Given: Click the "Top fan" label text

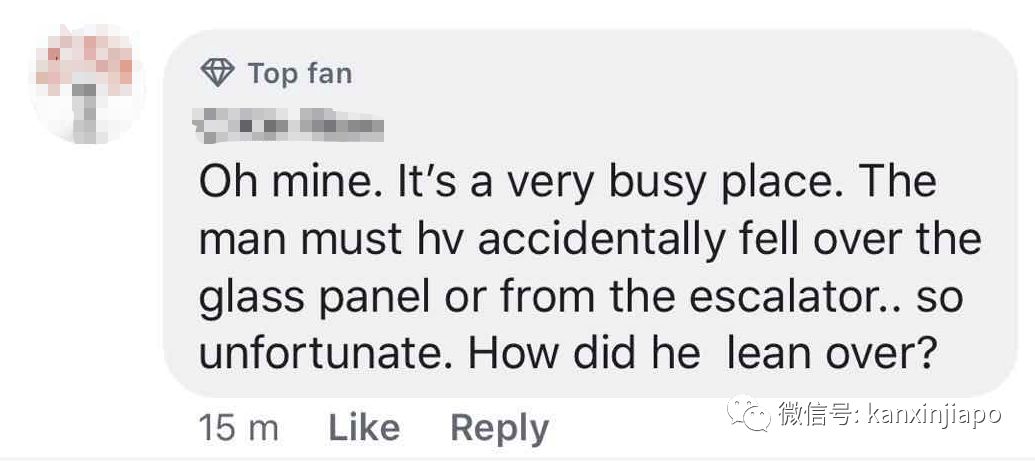Looking at the screenshot, I should point(300,73).
